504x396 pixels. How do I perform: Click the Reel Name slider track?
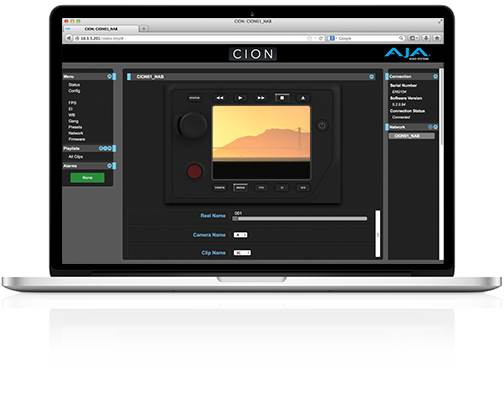click(300, 219)
